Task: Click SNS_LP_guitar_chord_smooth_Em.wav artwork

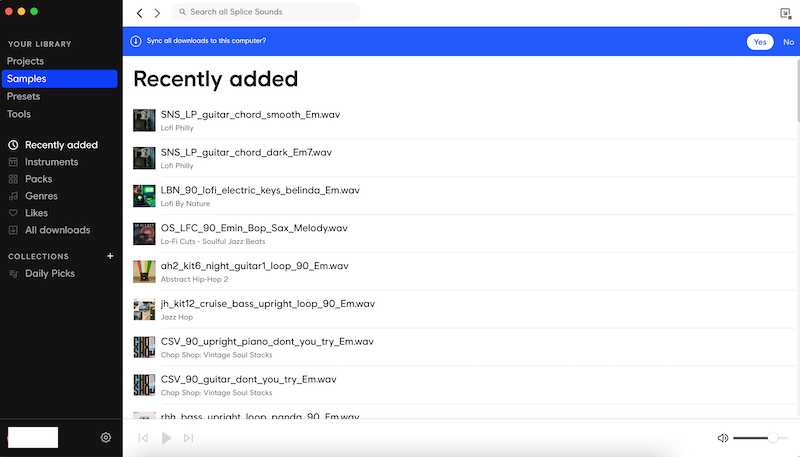Action: click(x=144, y=120)
